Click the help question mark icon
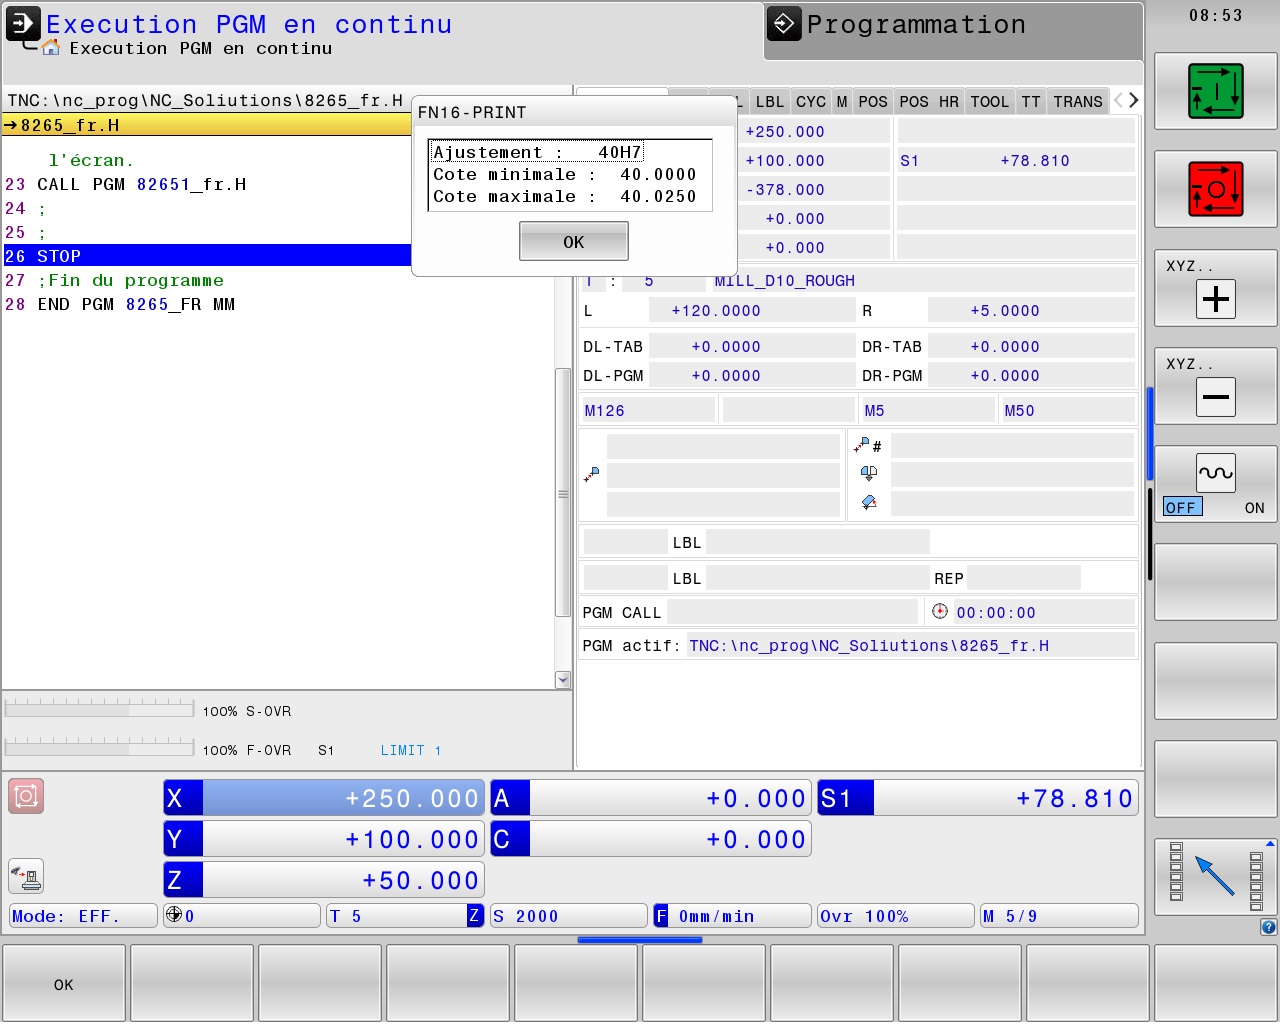The height and width of the screenshot is (1024, 1280). (x=1268, y=927)
